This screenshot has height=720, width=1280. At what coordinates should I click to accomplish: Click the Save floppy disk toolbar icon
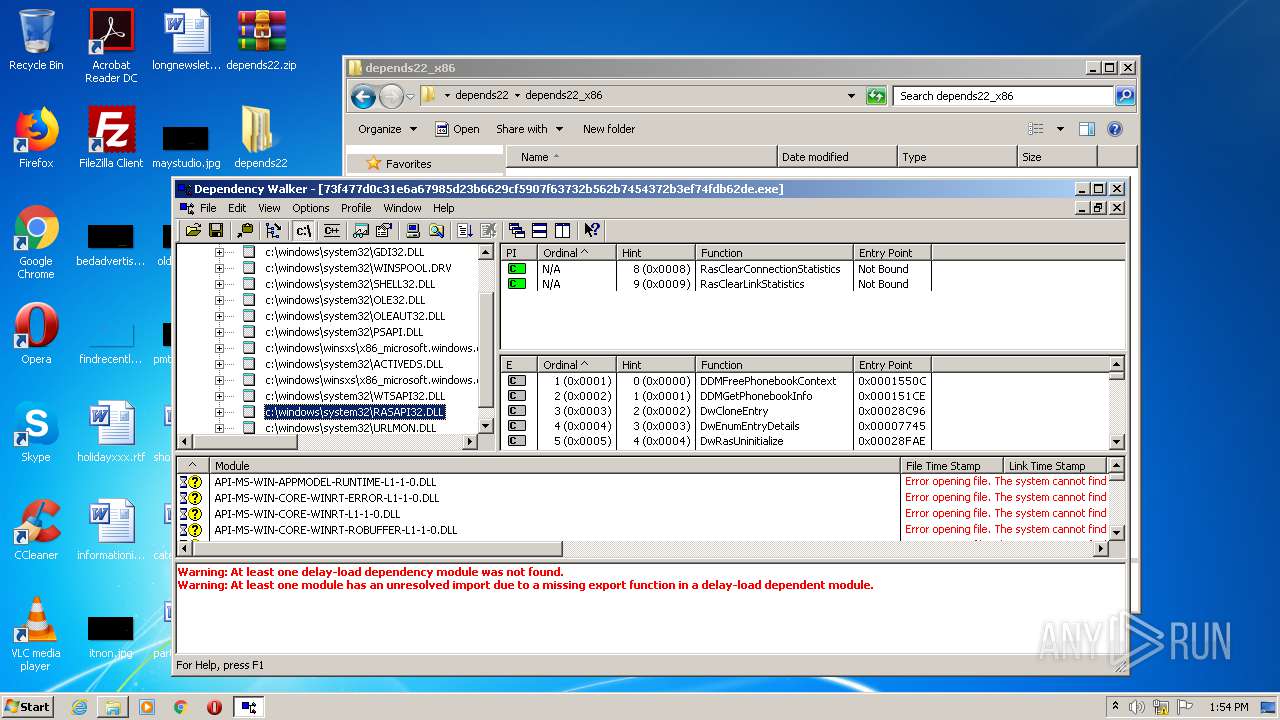point(215,230)
